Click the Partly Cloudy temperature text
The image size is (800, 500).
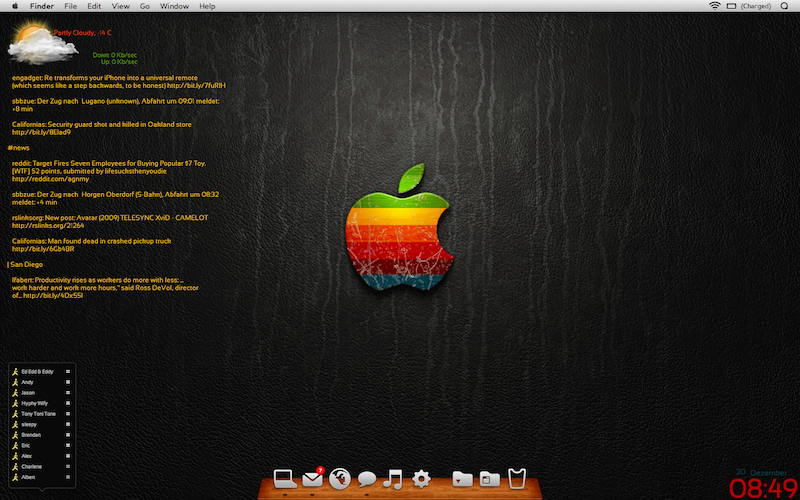click(x=83, y=33)
